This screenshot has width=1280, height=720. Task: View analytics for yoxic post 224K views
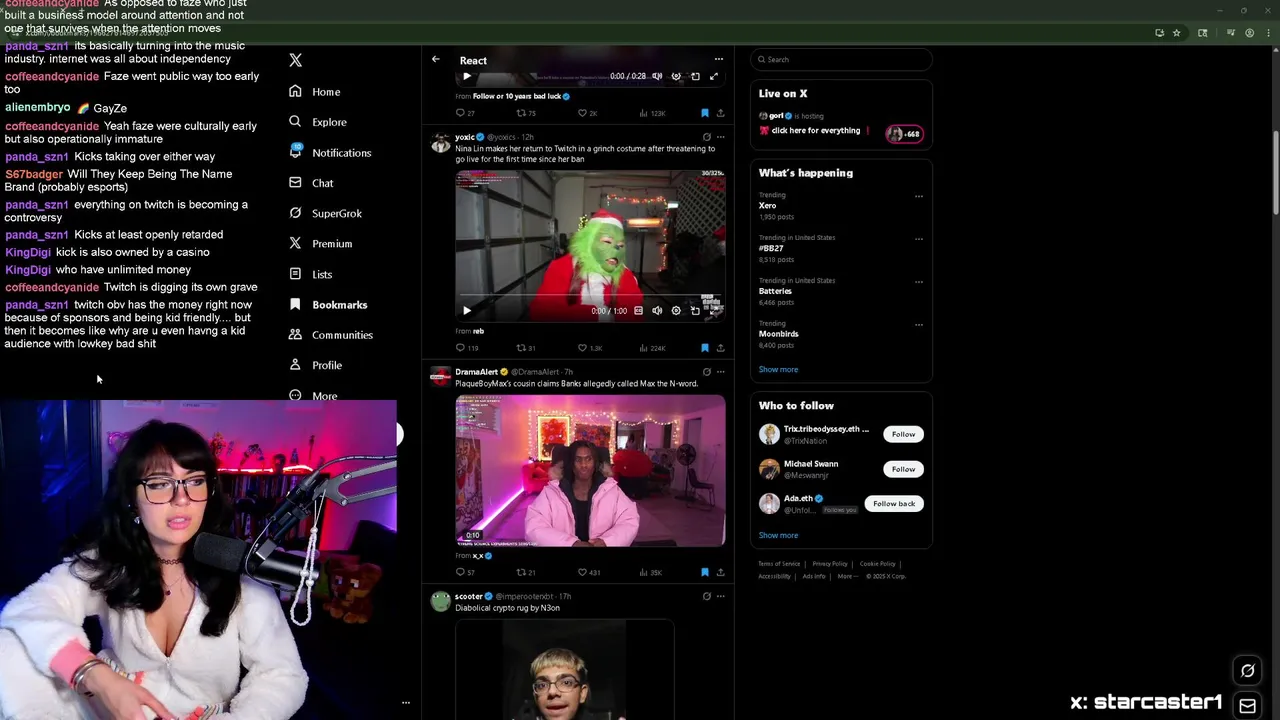pyautogui.click(x=653, y=348)
